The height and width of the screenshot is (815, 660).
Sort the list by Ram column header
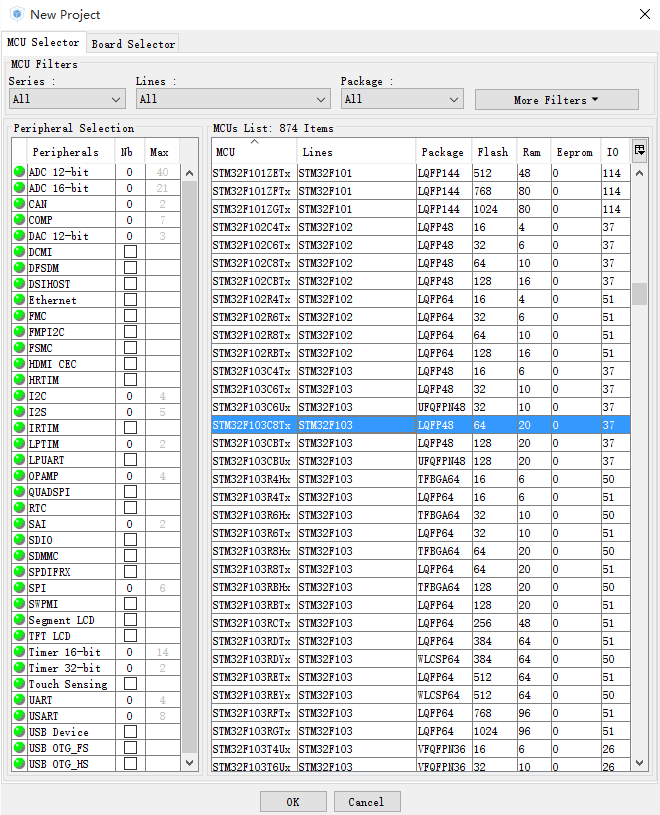tap(533, 152)
